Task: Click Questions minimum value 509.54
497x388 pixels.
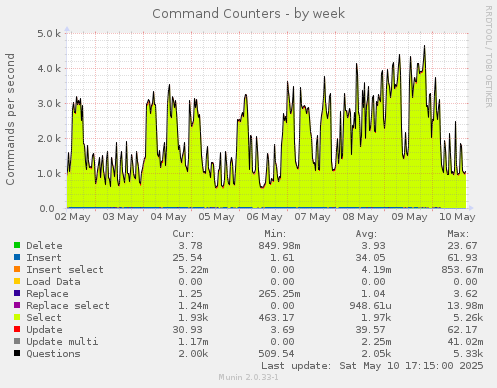Action: [276, 354]
